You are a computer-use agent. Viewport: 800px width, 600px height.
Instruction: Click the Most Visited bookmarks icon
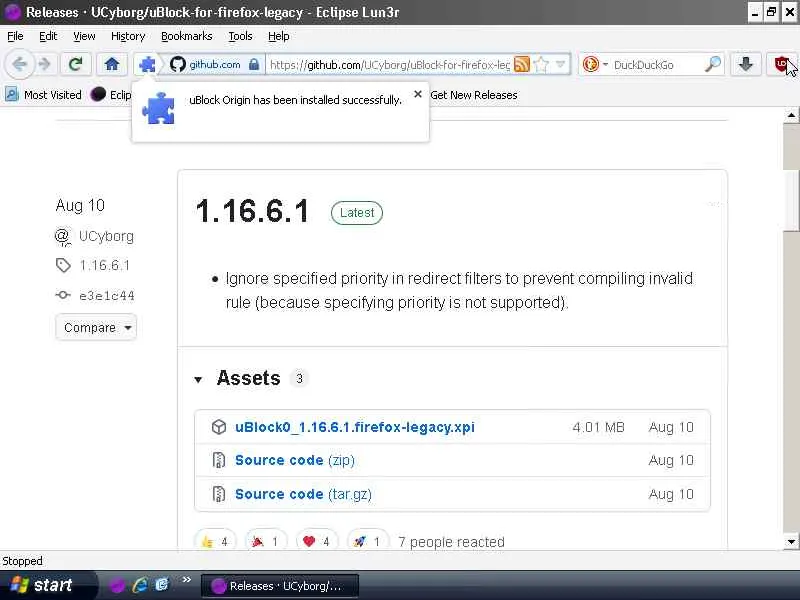12,94
